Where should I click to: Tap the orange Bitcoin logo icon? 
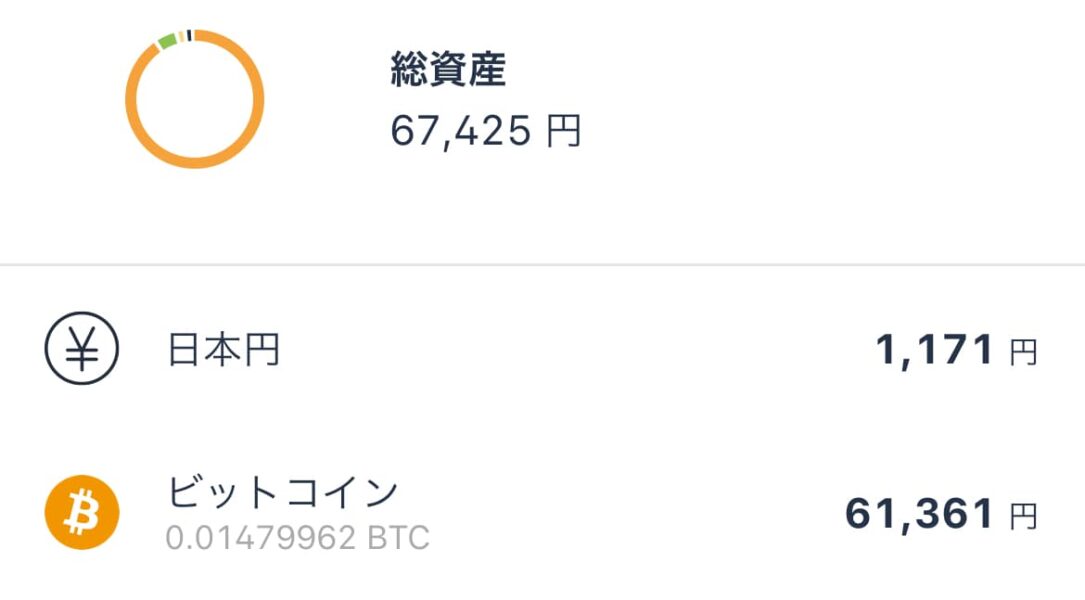(82, 512)
